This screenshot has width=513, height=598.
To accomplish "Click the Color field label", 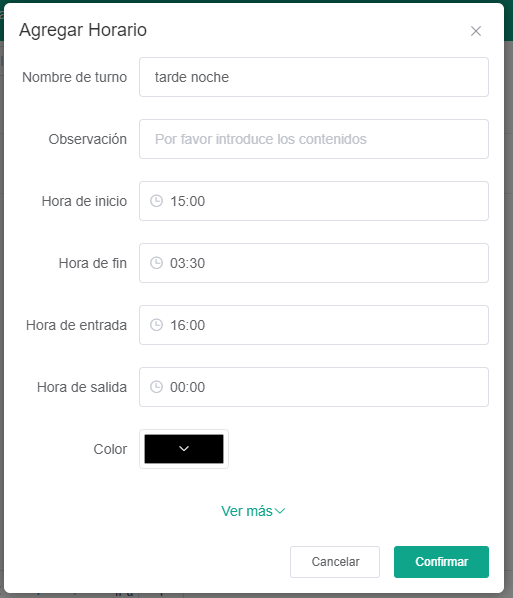I will (x=110, y=449).
